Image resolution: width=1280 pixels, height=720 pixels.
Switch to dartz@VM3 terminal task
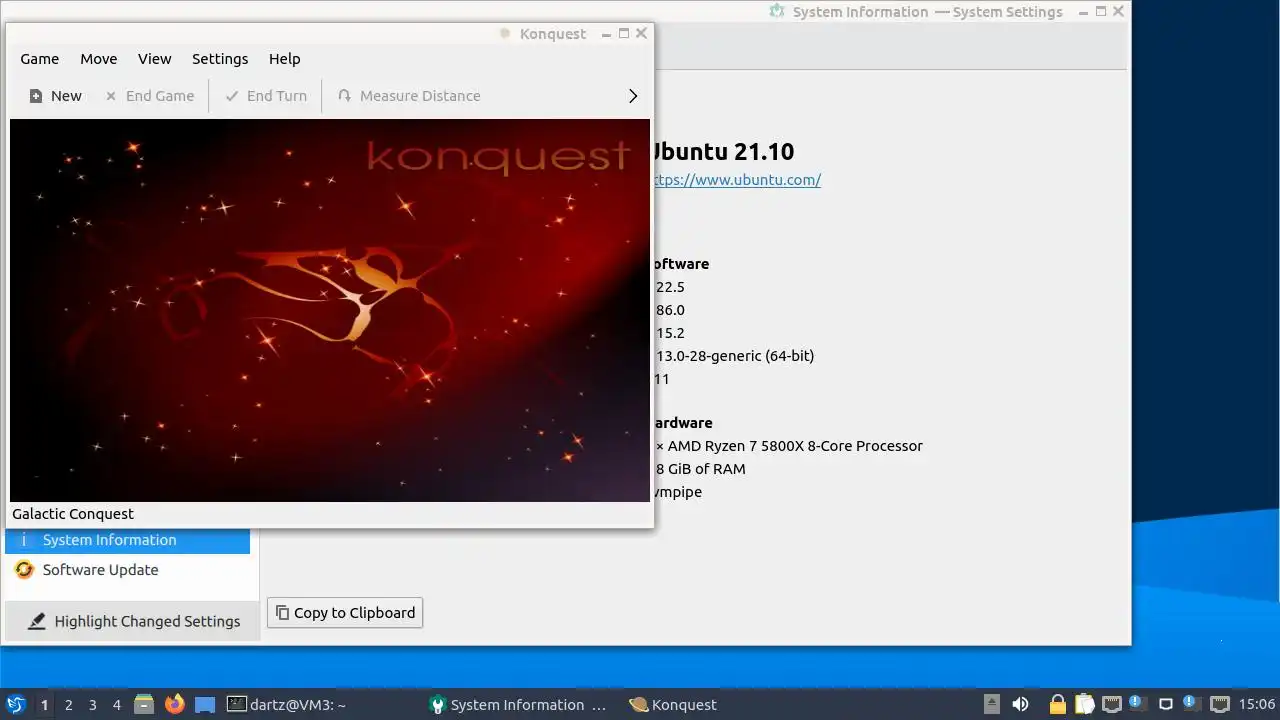point(287,705)
